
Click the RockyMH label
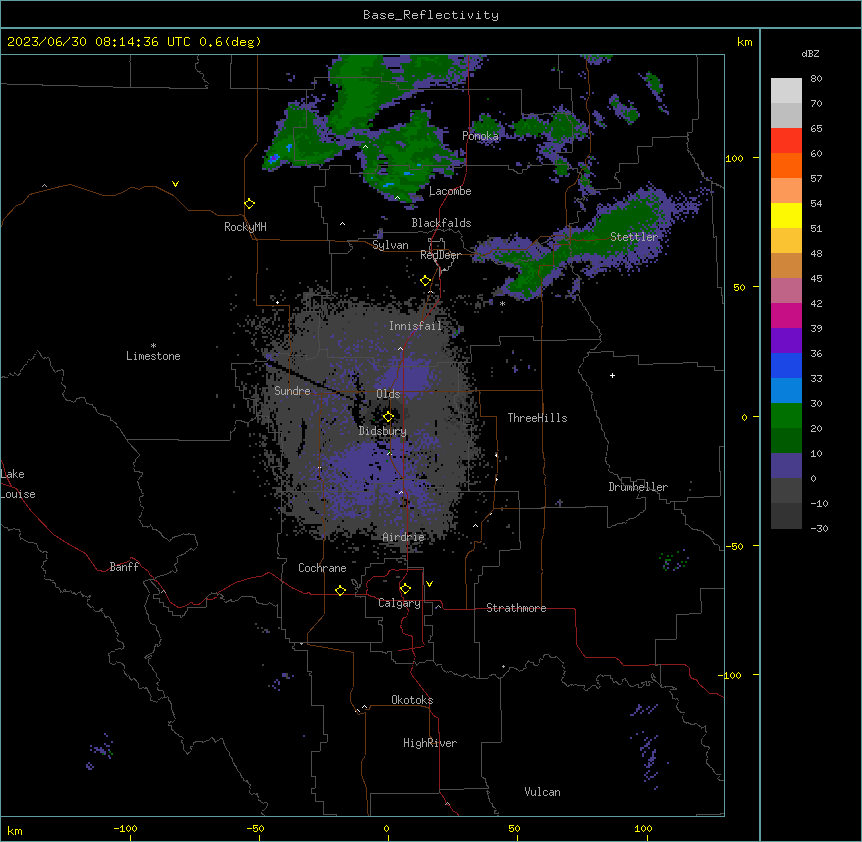245,227
